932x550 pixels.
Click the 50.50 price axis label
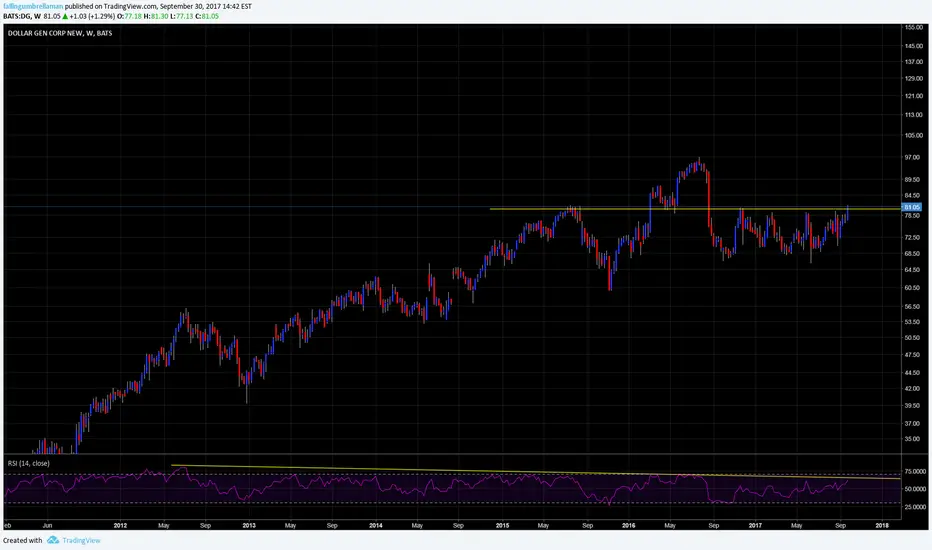pos(912,337)
